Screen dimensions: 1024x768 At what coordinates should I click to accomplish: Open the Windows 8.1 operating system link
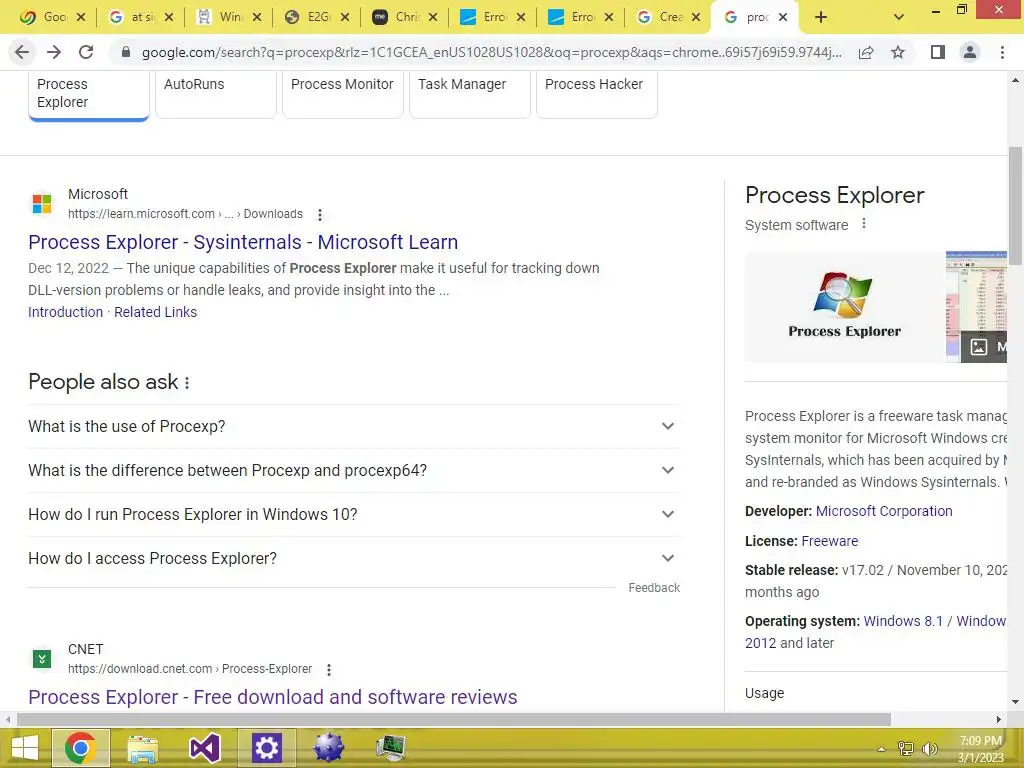point(903,621)
